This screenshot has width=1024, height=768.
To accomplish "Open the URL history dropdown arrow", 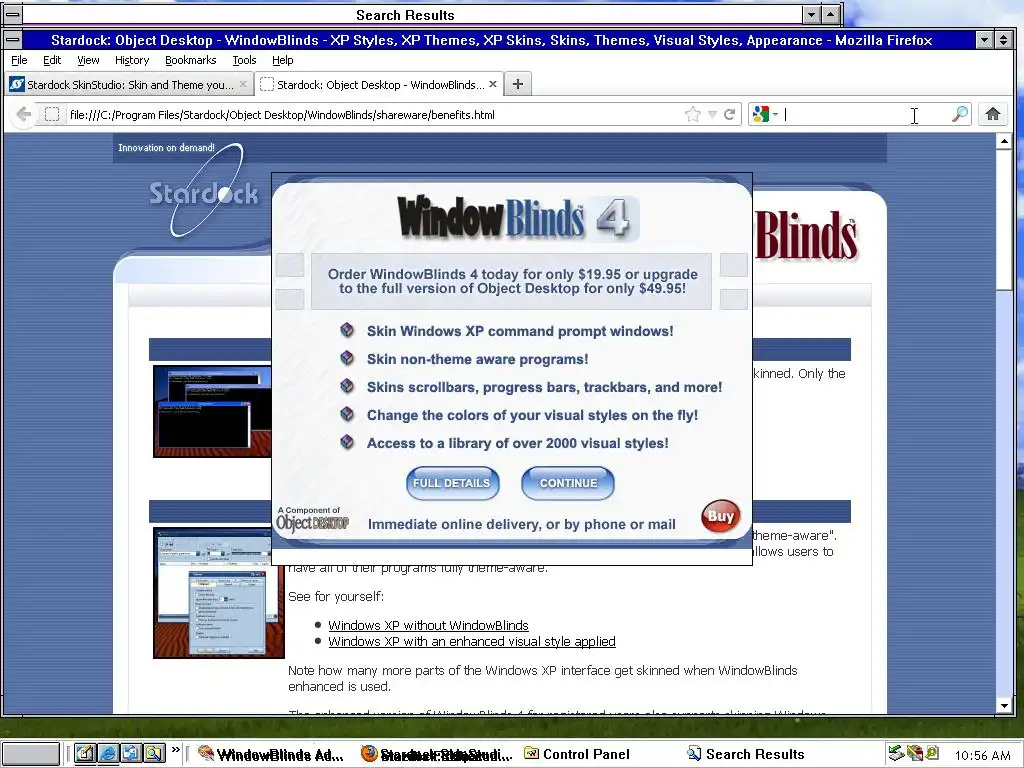I will 712,114.
